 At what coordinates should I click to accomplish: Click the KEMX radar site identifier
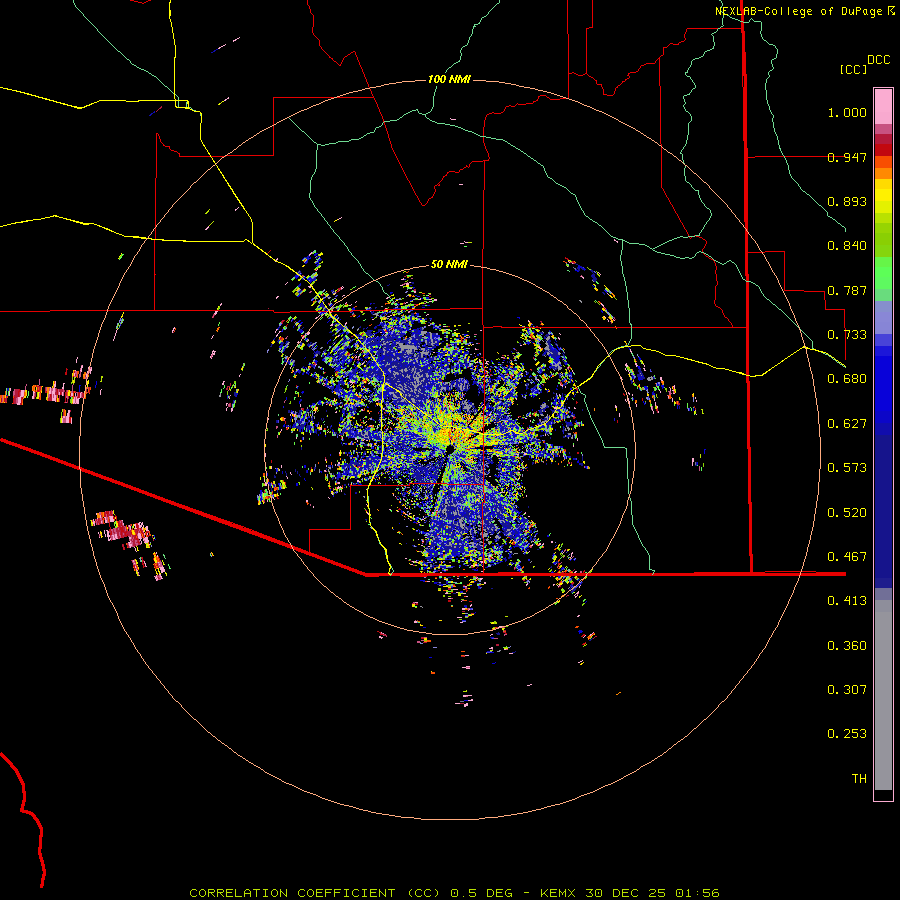(559, 893)
